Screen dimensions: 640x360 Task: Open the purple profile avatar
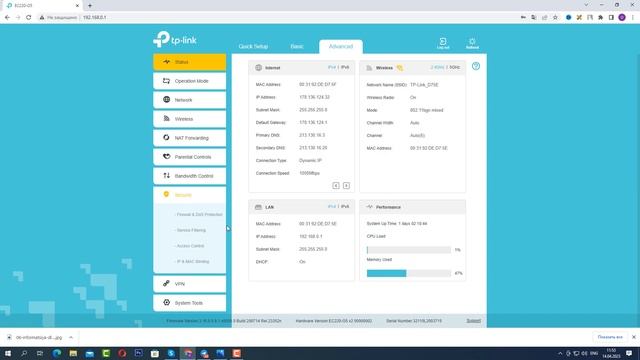point(622,18)
